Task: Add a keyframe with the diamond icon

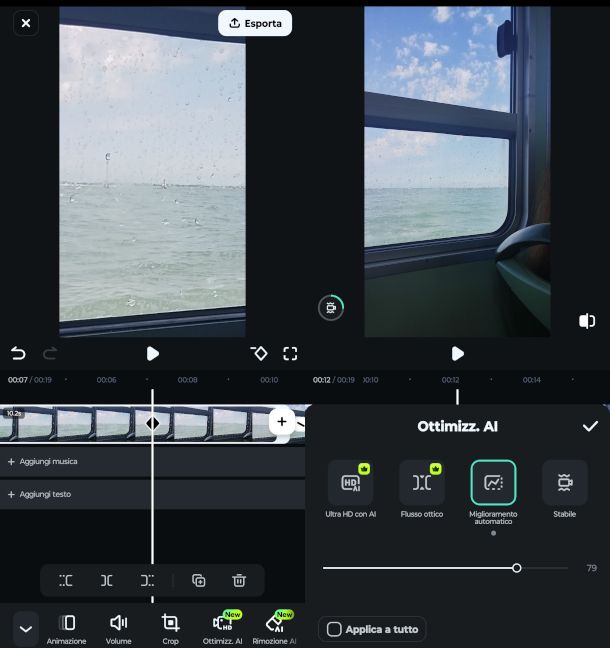Action: [260, 353]
